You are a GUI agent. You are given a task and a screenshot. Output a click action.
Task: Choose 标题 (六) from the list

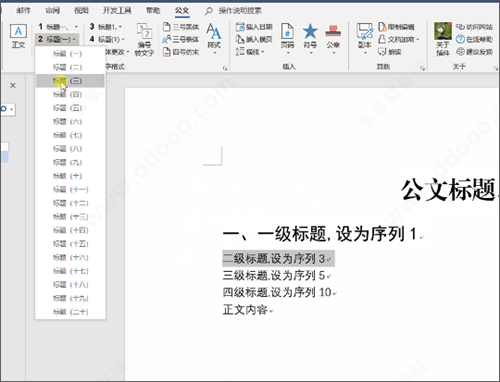[70, 122]
